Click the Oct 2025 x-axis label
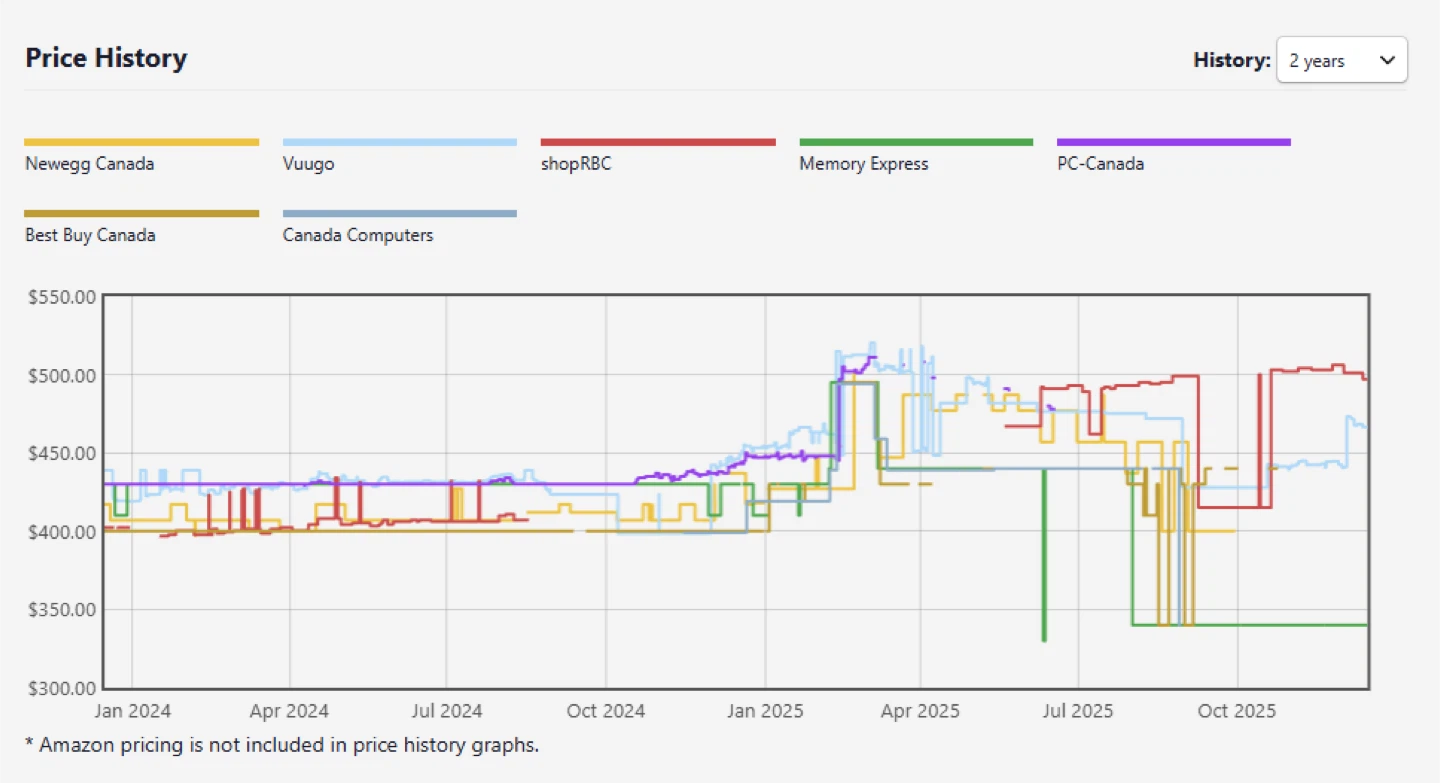1440x783 pixels. (1237, 711)
